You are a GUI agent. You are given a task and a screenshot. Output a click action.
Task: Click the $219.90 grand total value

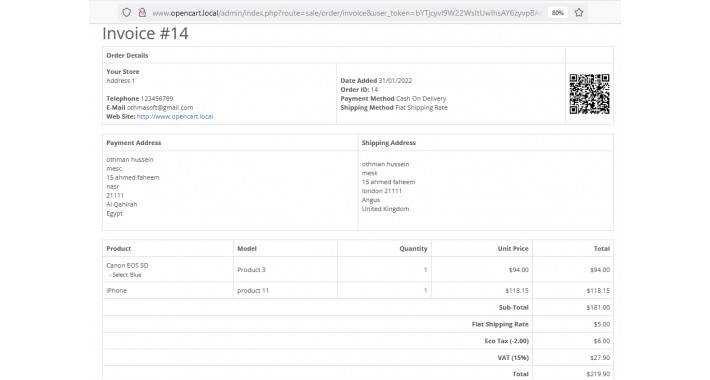598,374
